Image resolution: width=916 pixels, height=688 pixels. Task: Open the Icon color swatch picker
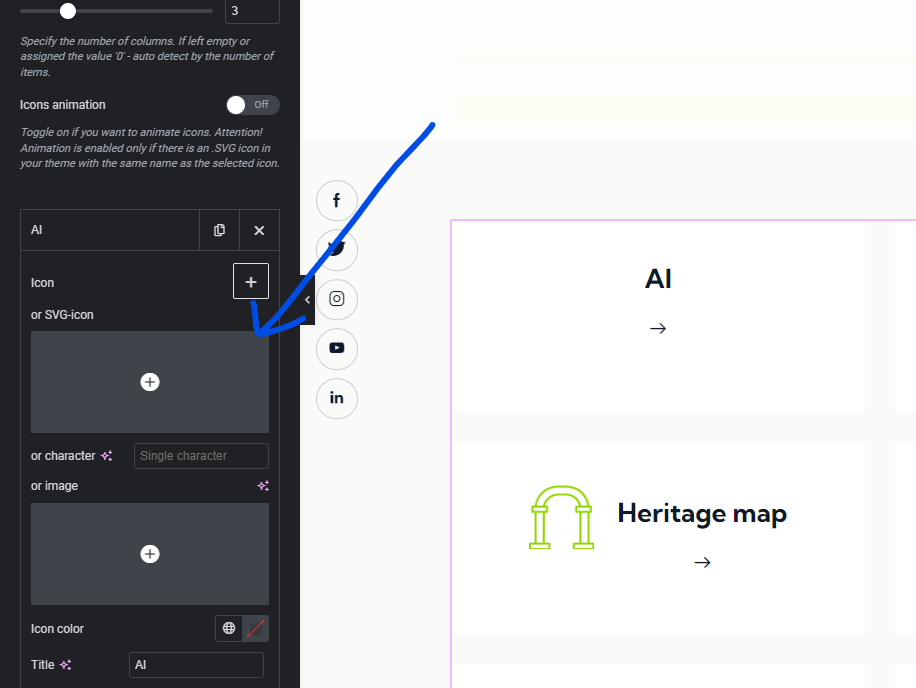[x=256, y=628]
